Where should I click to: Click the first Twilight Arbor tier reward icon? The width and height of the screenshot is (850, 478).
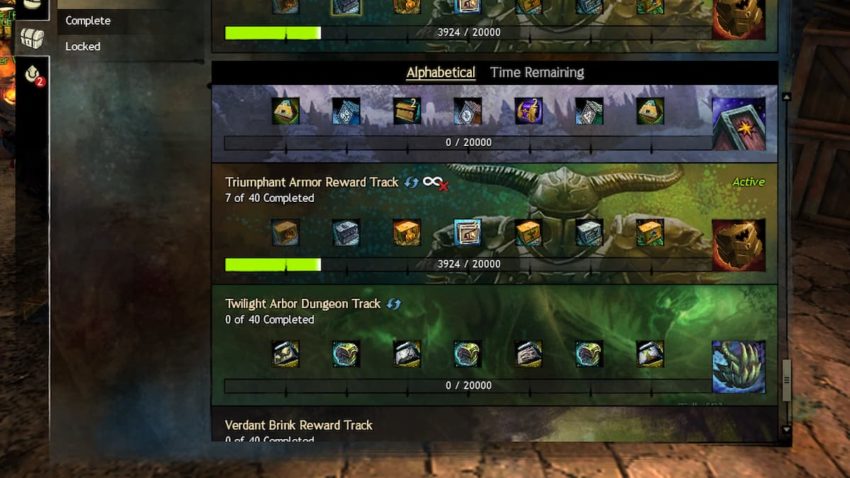coord(285,354)
